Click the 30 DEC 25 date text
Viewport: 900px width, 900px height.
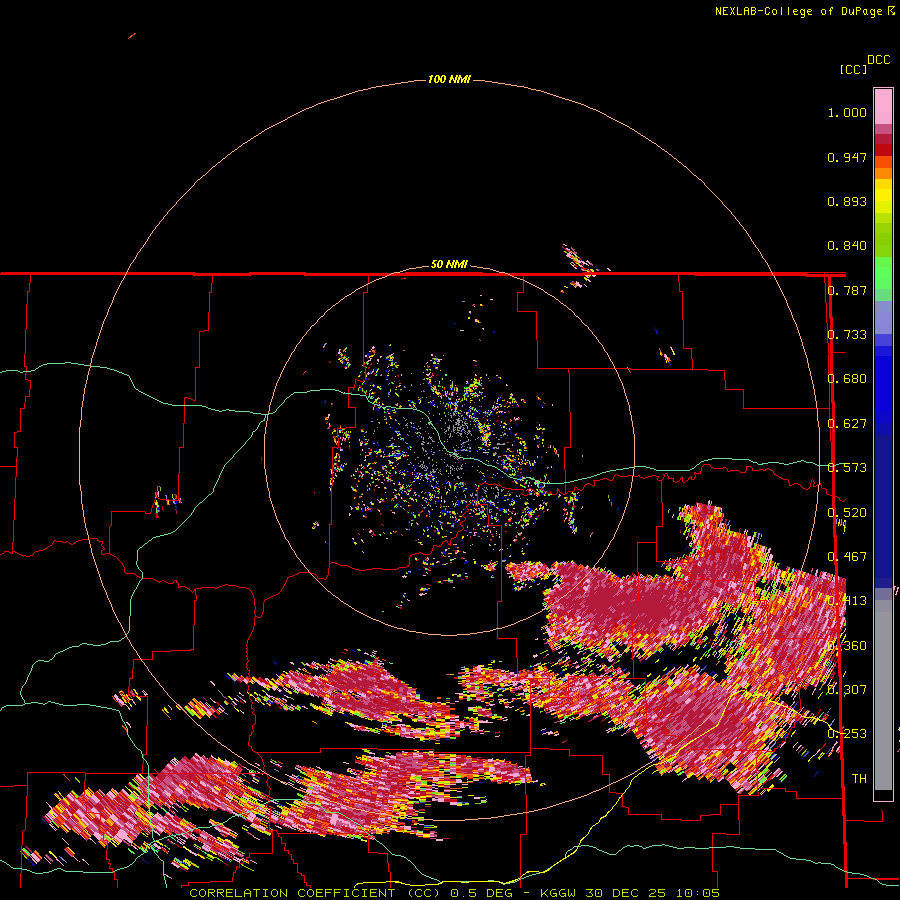coord(626,893)
